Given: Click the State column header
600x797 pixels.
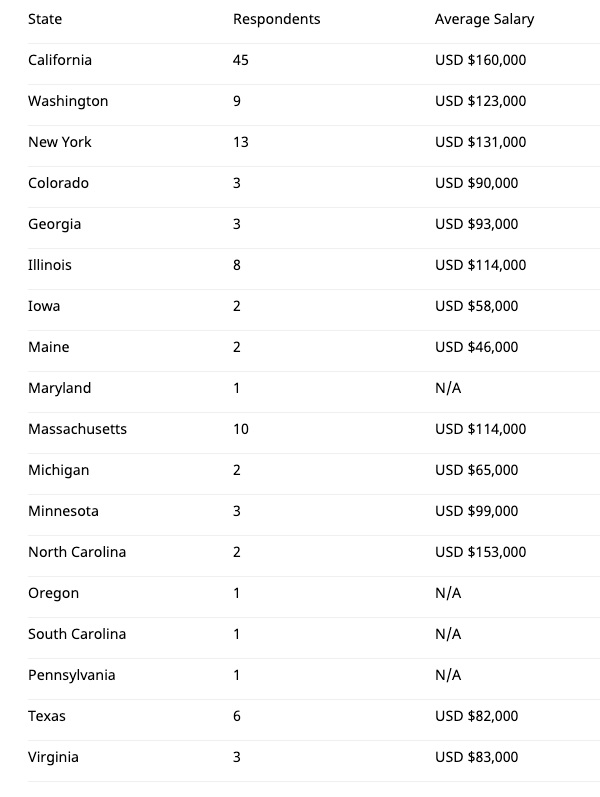Looking at the screenshot, I should [x=45, y=19].
